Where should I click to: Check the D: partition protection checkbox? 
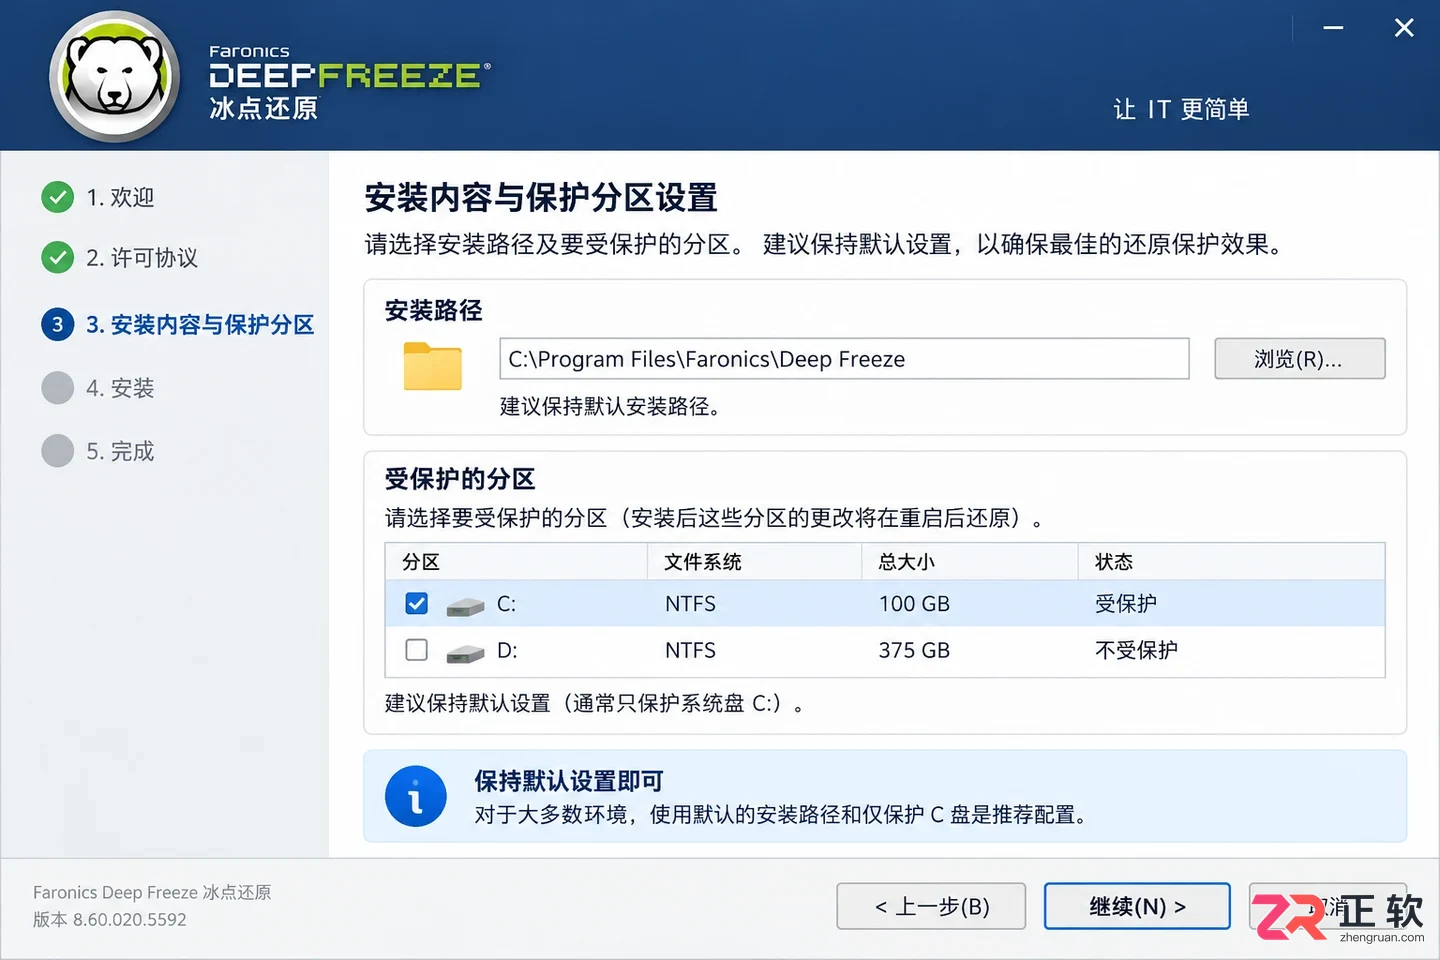[x=417, y=650]
